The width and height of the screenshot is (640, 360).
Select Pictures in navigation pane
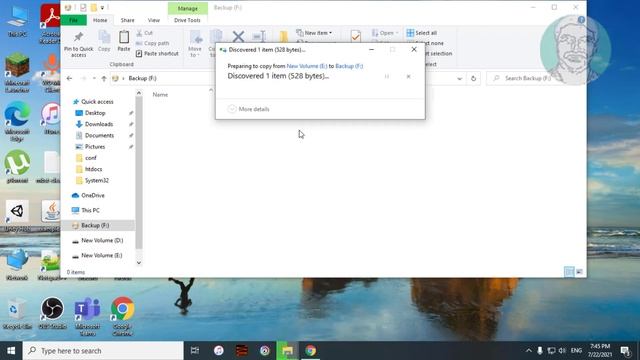coord(95,147)
